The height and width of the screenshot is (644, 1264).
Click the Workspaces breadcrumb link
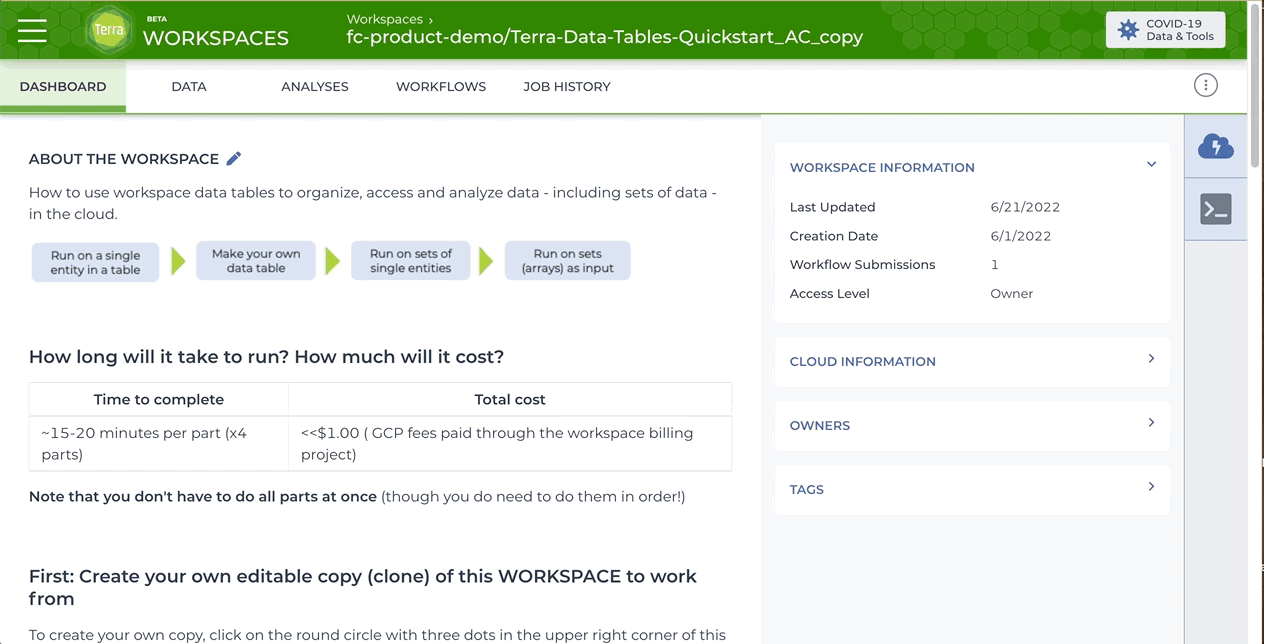385,19
